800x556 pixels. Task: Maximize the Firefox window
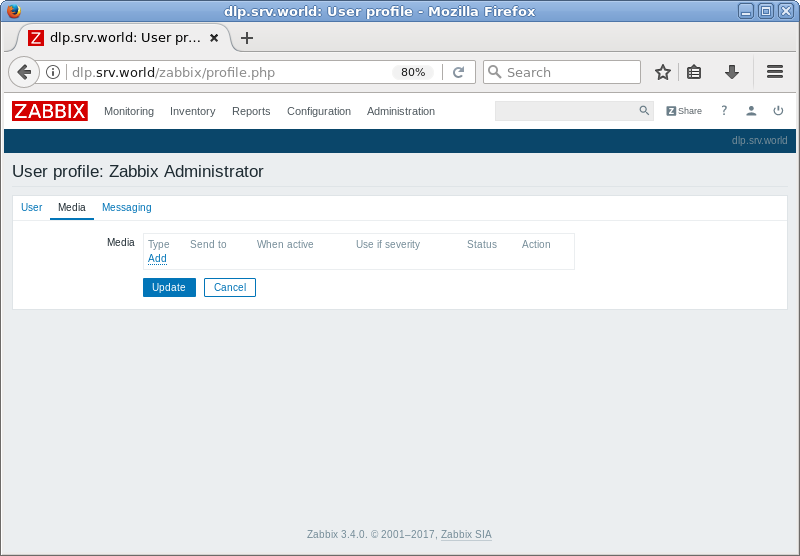pos(766,11)
